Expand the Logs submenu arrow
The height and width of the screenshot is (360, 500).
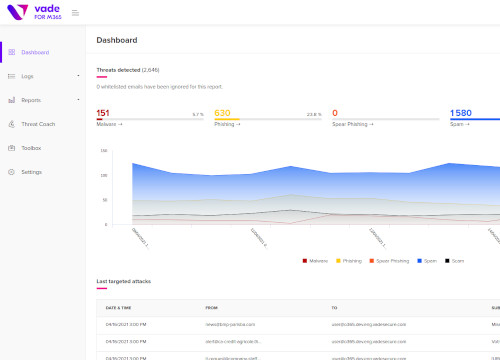pyautogui.click(x=78, y=76)
